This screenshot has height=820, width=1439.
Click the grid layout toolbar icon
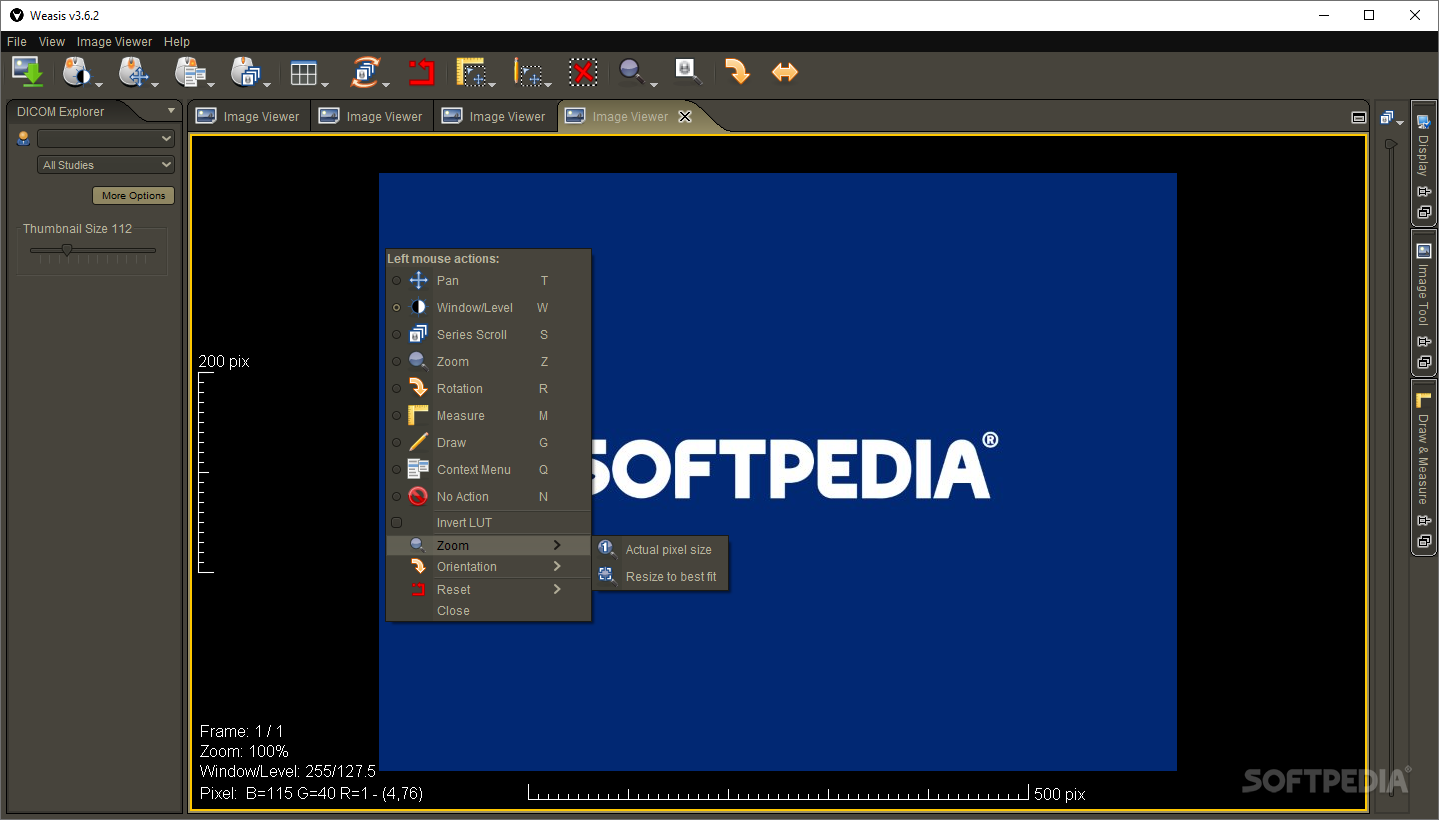[303, 72]
